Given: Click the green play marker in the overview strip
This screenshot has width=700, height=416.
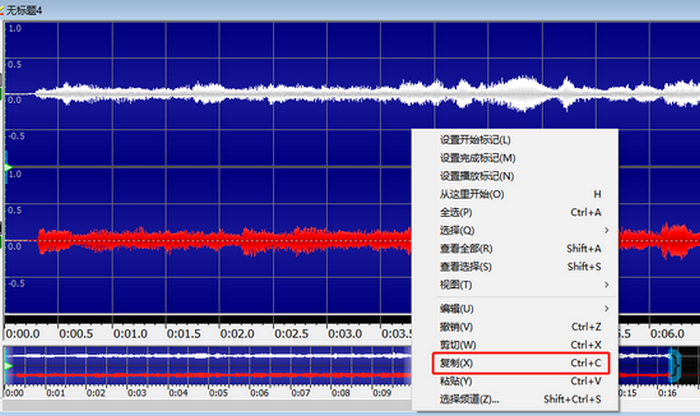Looking at the screenshot, I should coord(8,366).
